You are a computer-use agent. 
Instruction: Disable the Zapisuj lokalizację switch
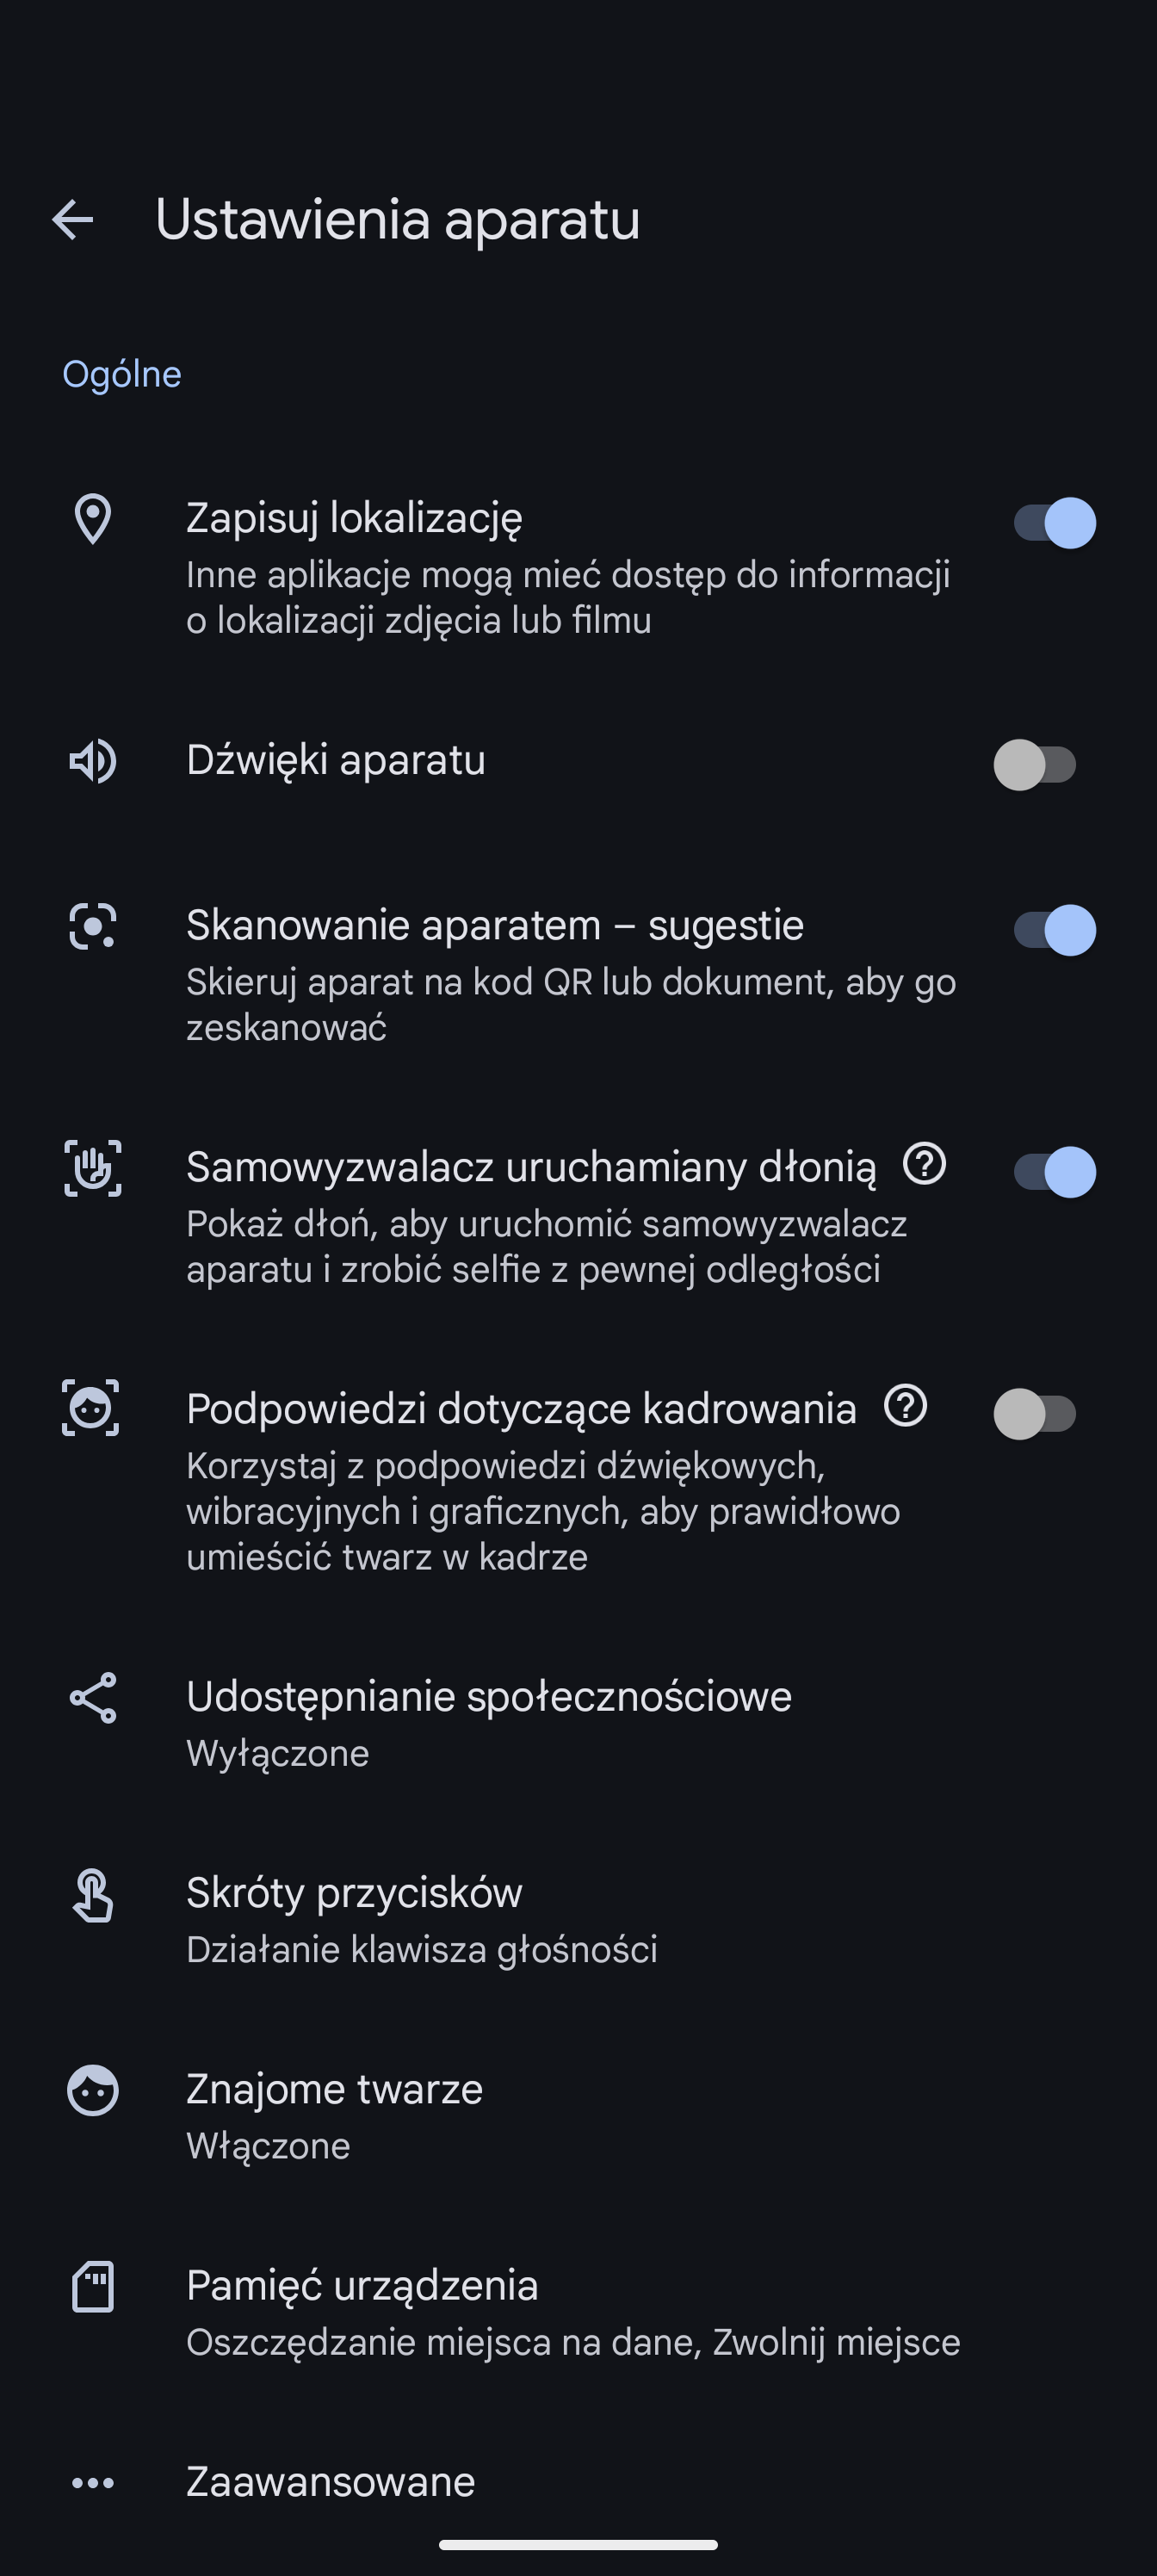1054,523
